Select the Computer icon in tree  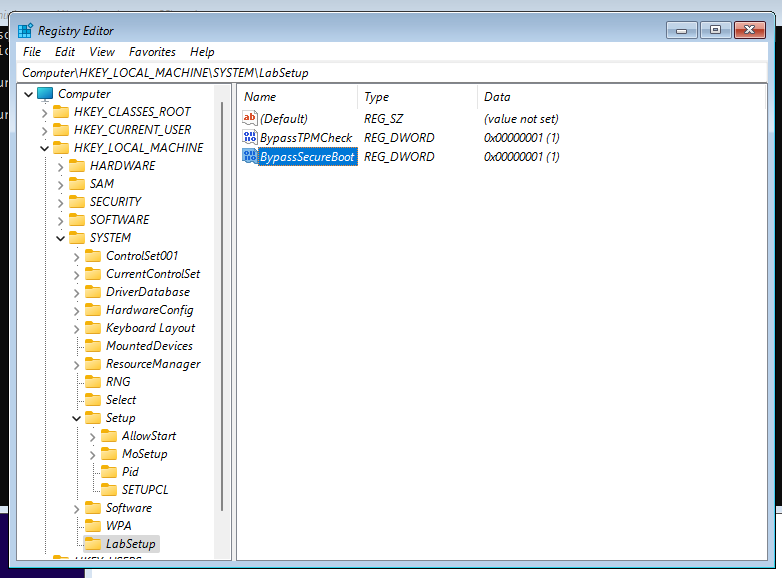point(45,94)
